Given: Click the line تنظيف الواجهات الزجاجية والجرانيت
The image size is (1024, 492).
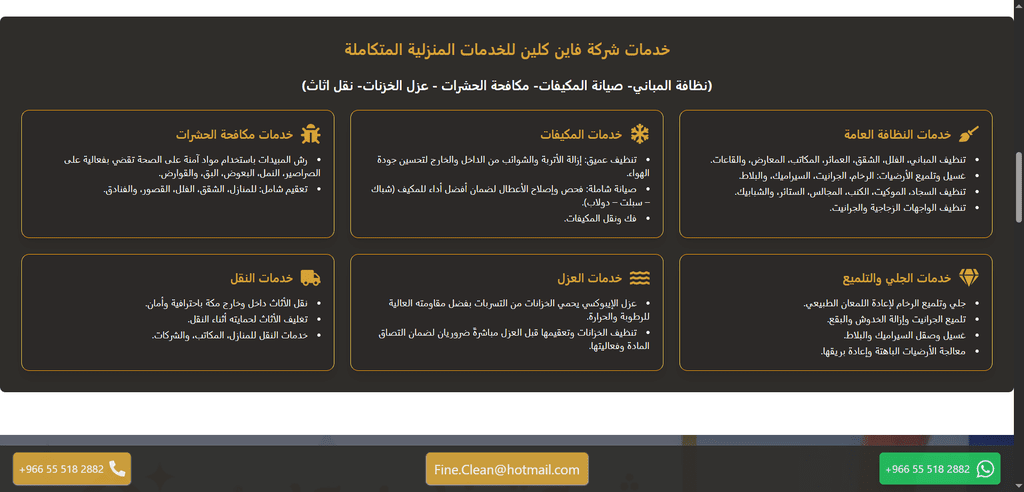Looking at the screenshot, I should tap(897, 208).
